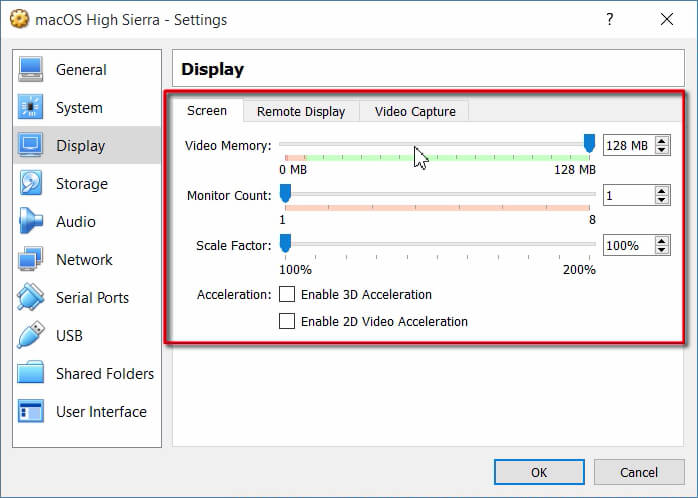The image size is (698, 498).
Task: Increase Monitor Count with up arrow
Action: point(662,190)
